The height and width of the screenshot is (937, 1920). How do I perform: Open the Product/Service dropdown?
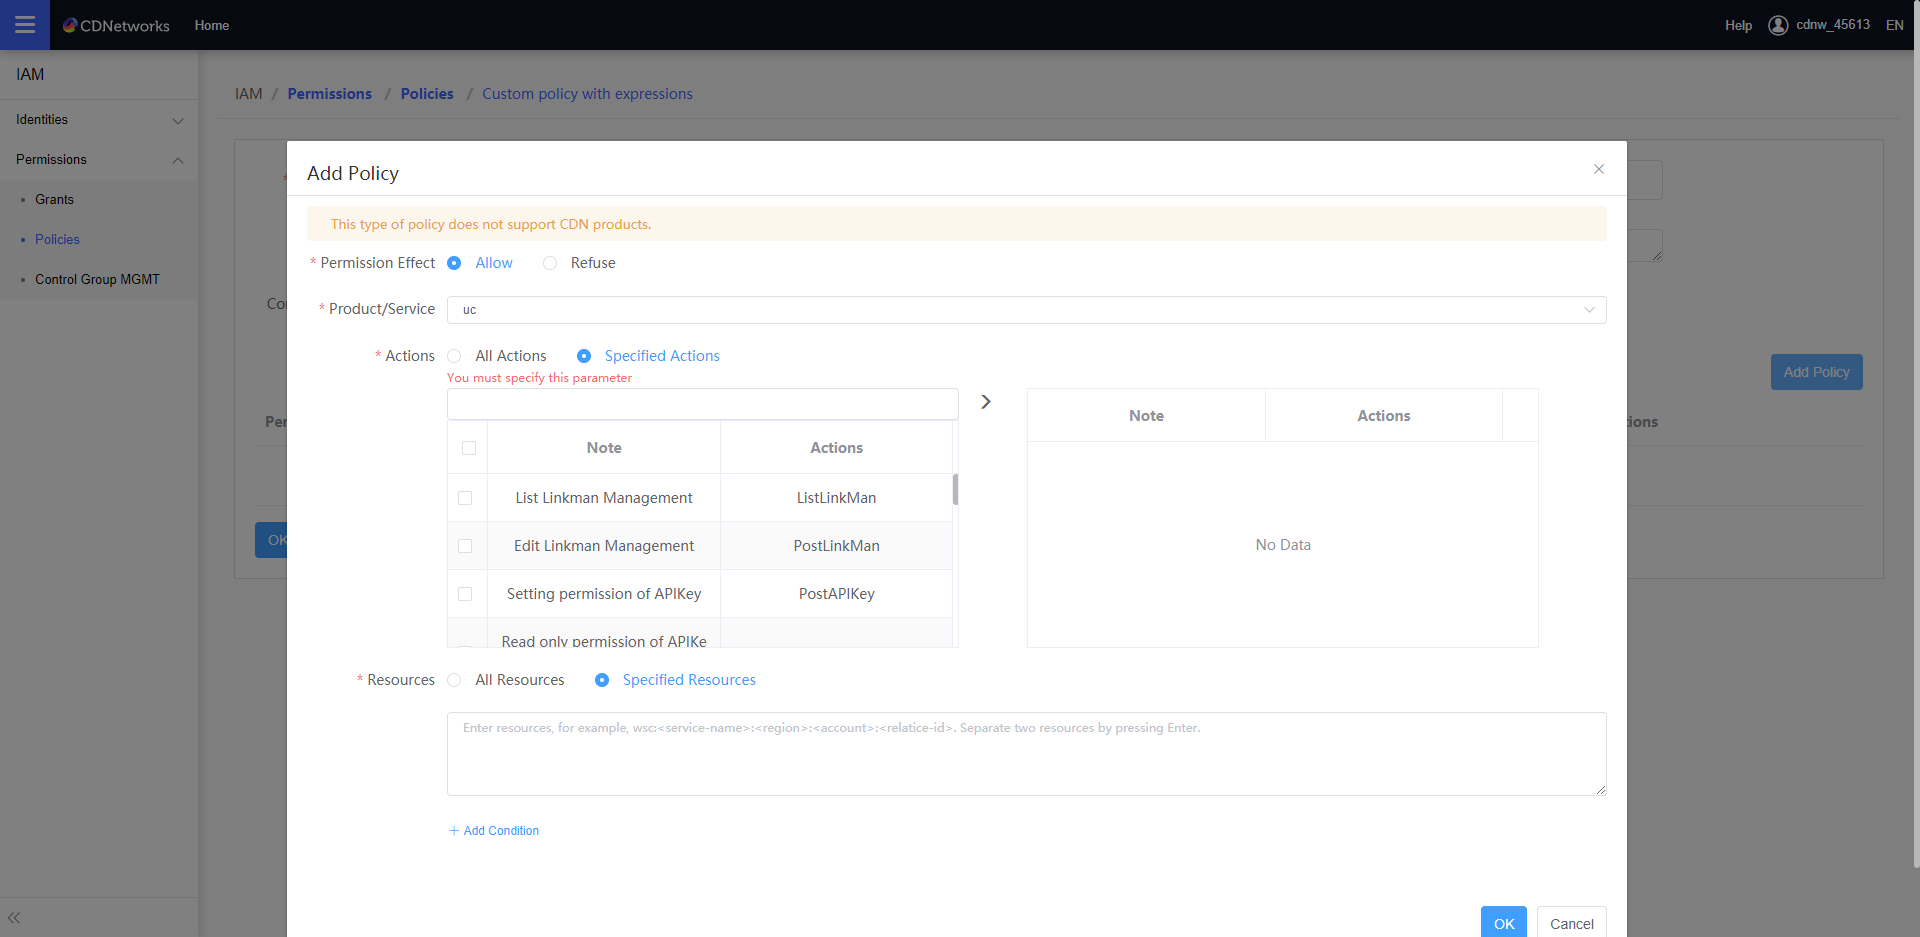tap(1026, 310)
